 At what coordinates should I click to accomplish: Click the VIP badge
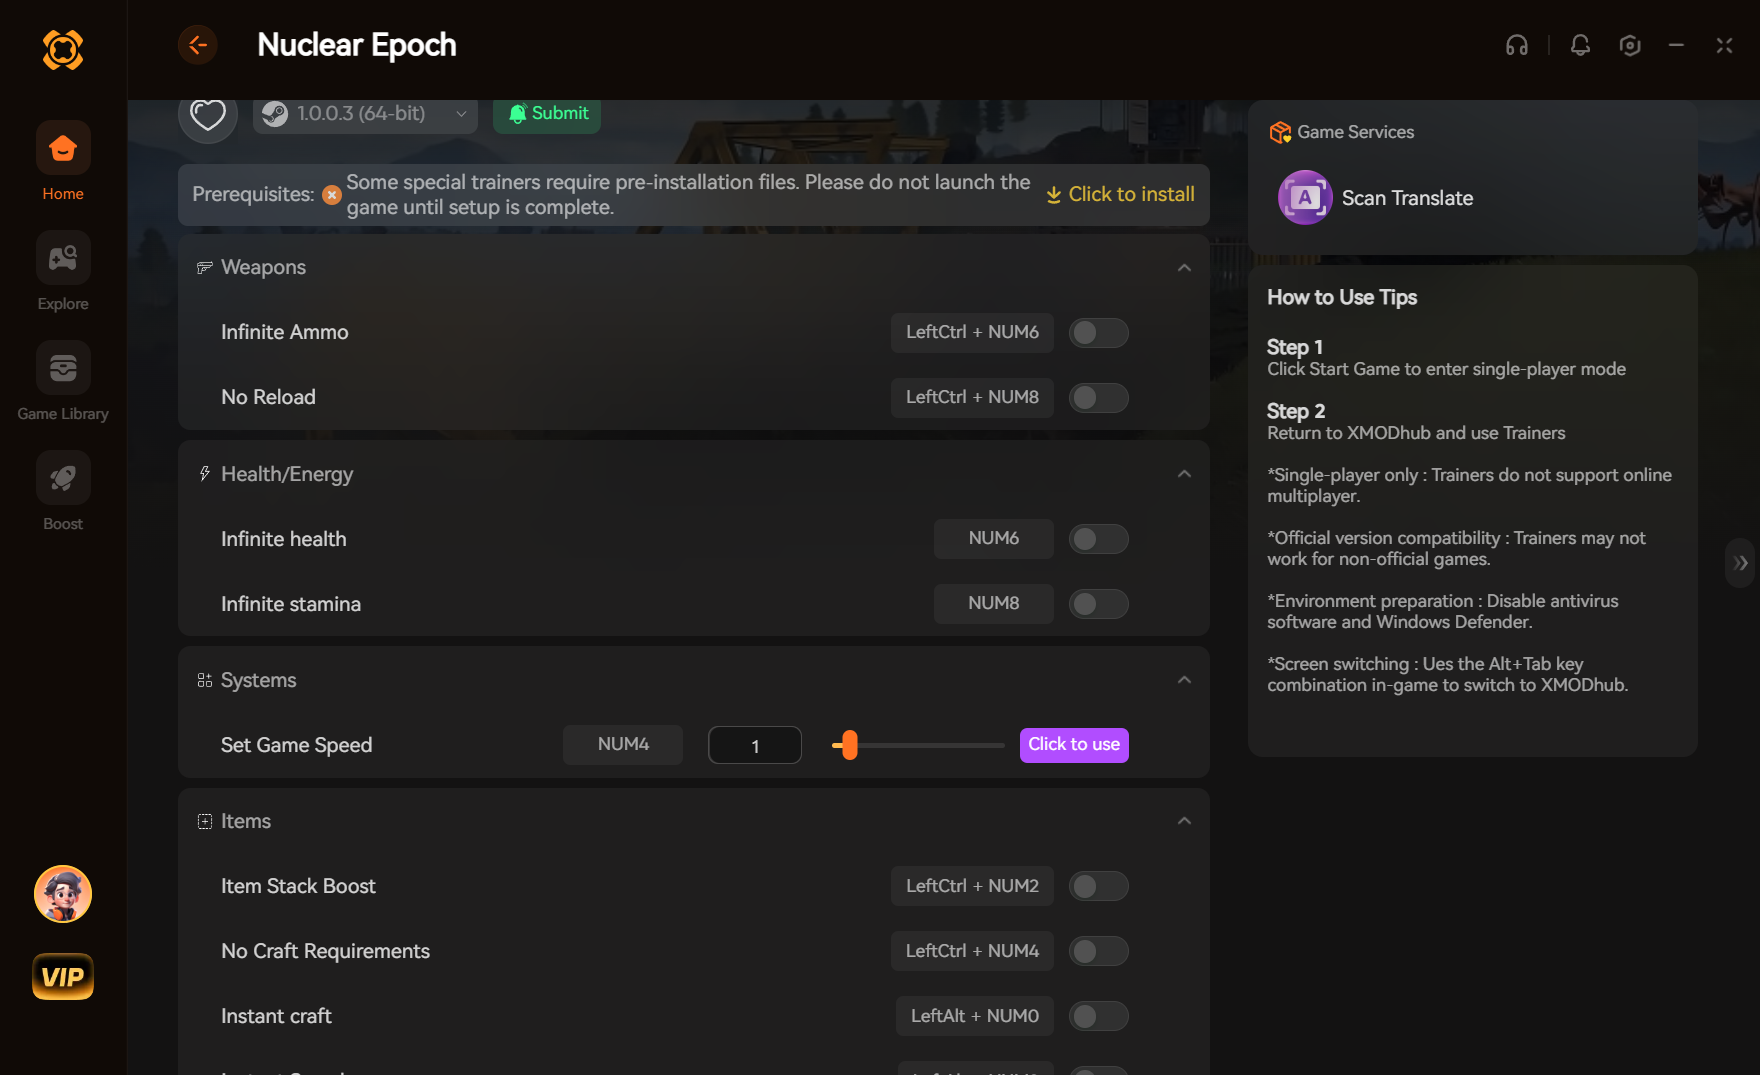pos(63,977)
